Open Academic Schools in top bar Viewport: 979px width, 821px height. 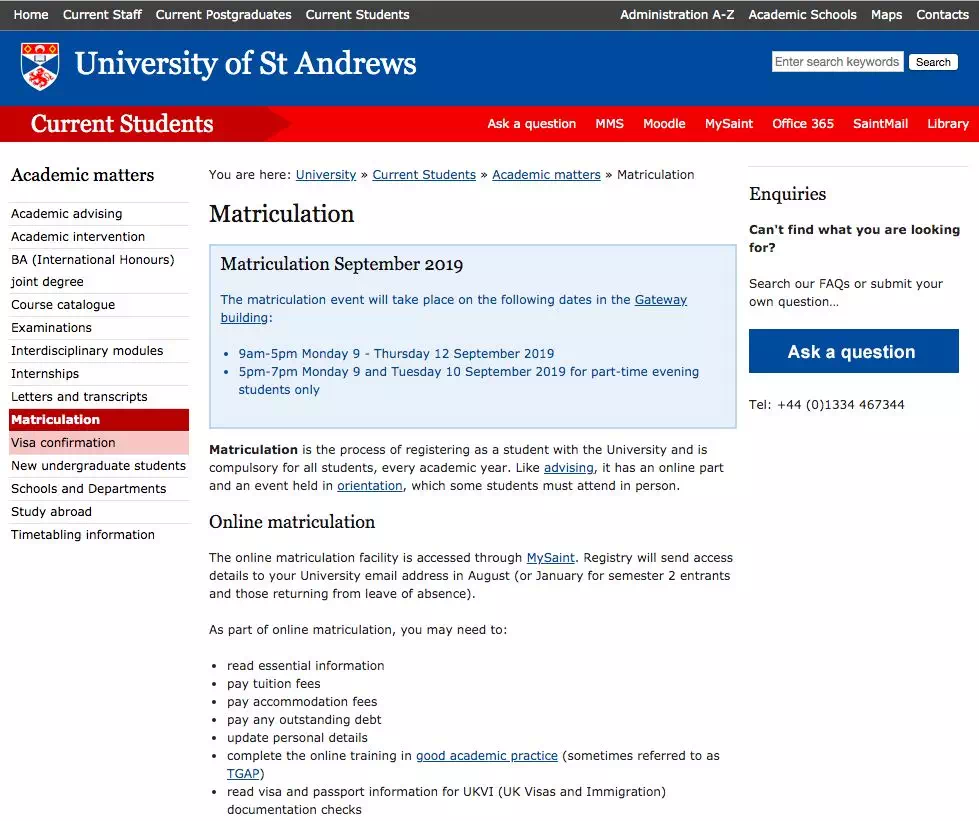tap(802, 14)
